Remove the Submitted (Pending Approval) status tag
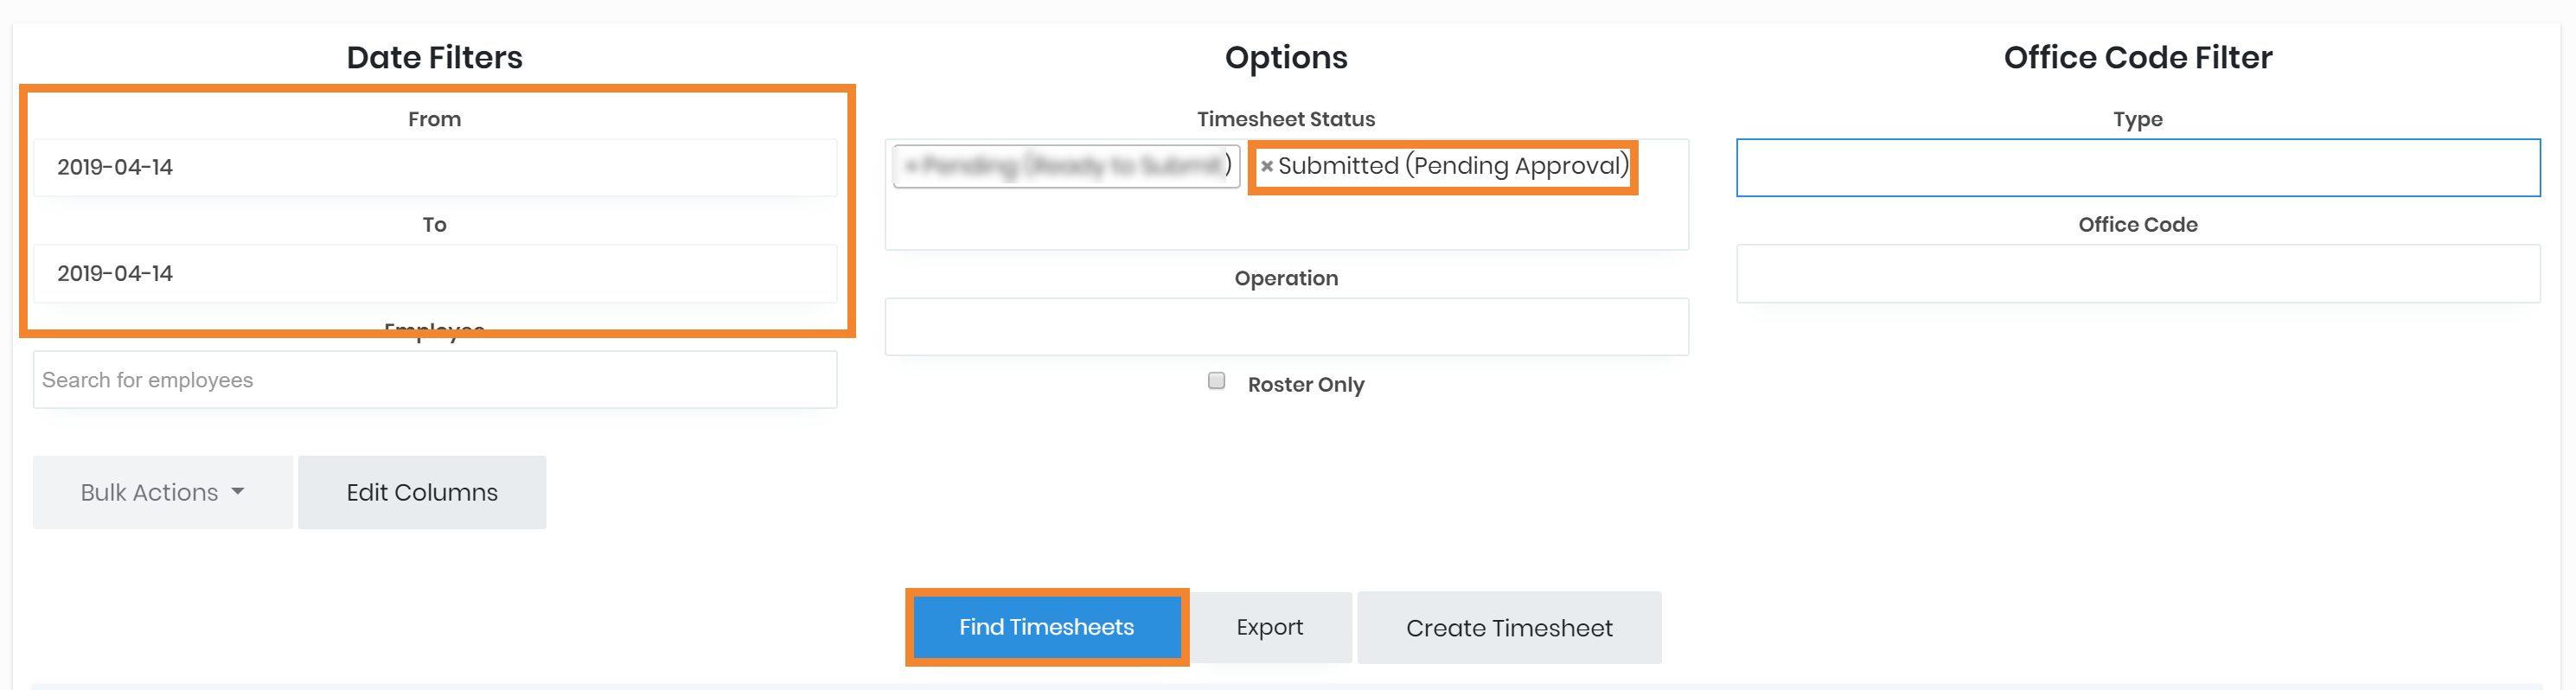The height and width of the screenshot is (690, 2576). click(1266, 167)
